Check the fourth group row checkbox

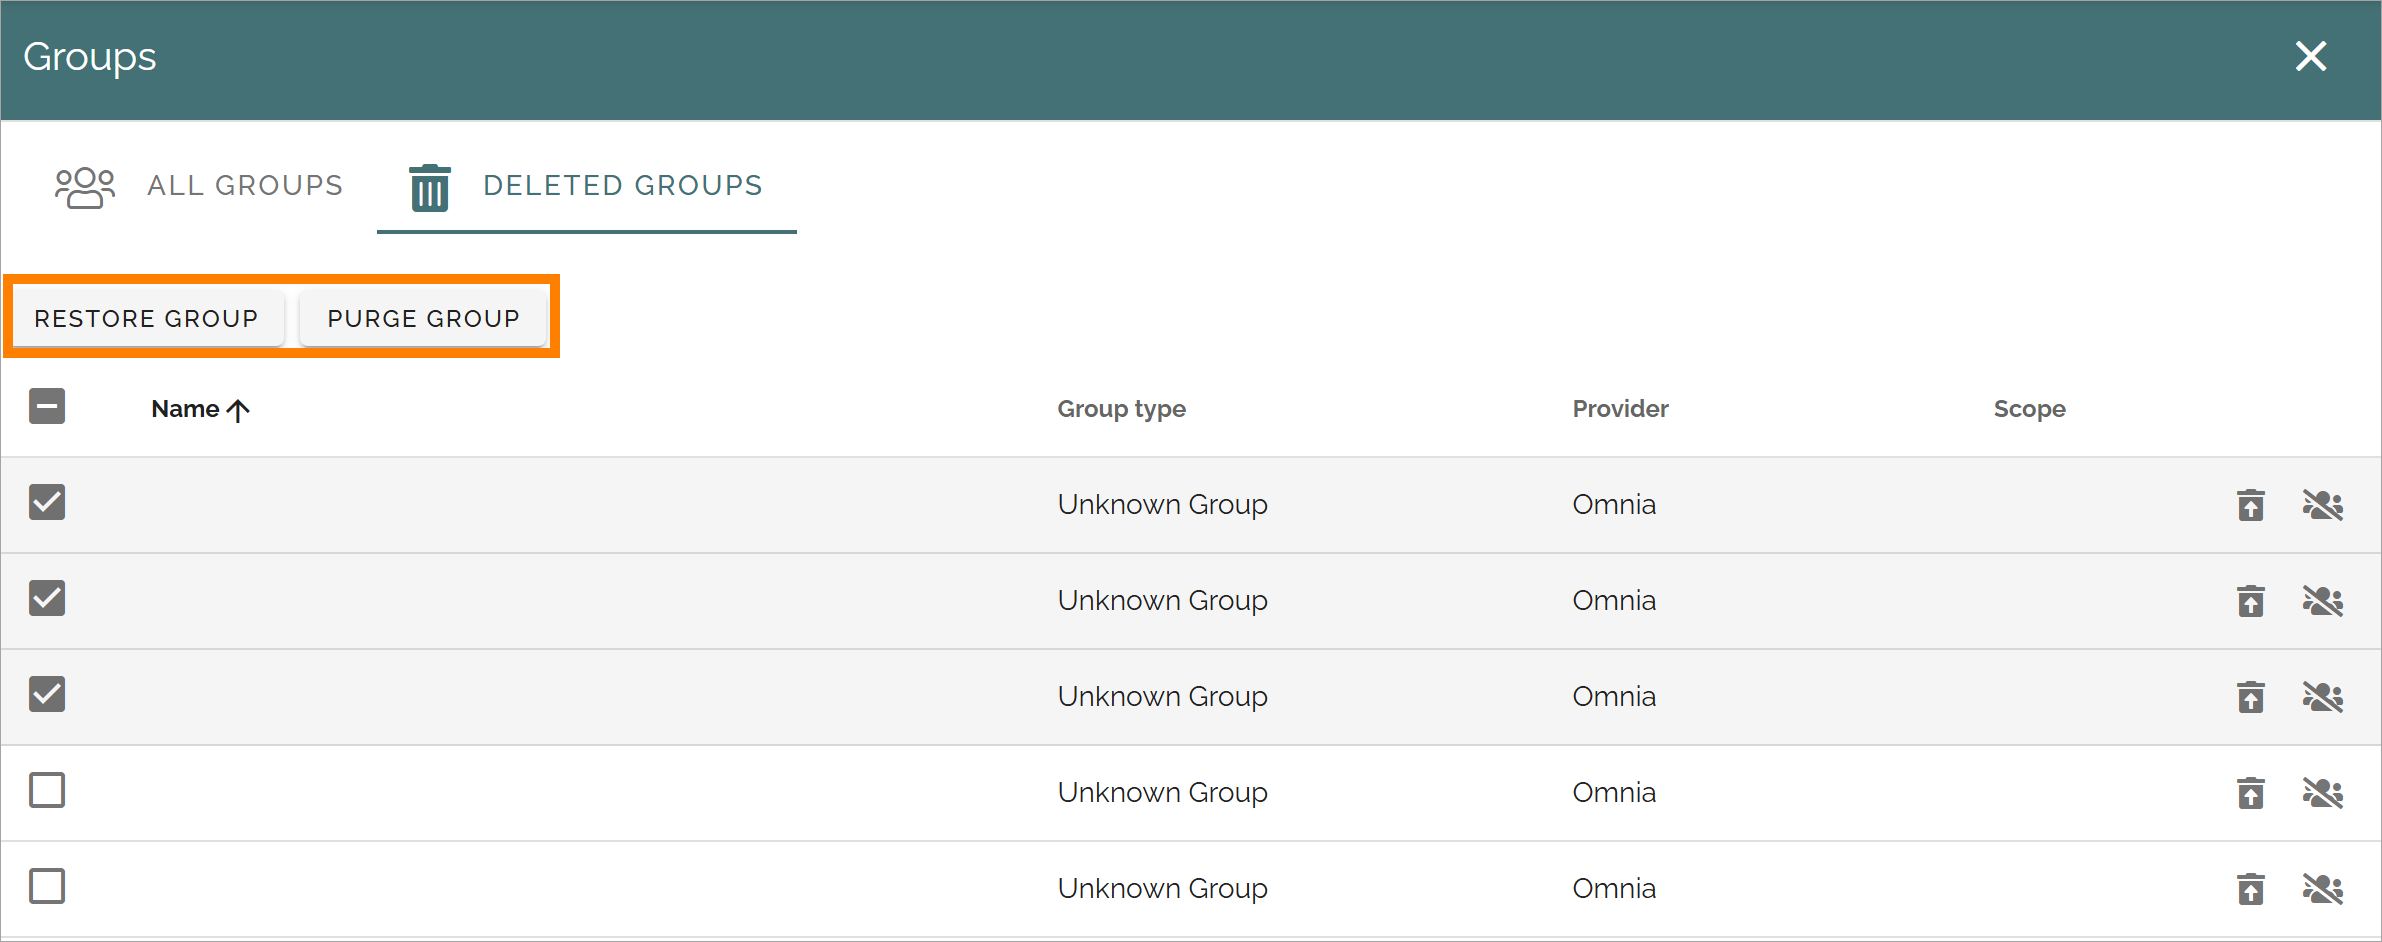point(47,790)
